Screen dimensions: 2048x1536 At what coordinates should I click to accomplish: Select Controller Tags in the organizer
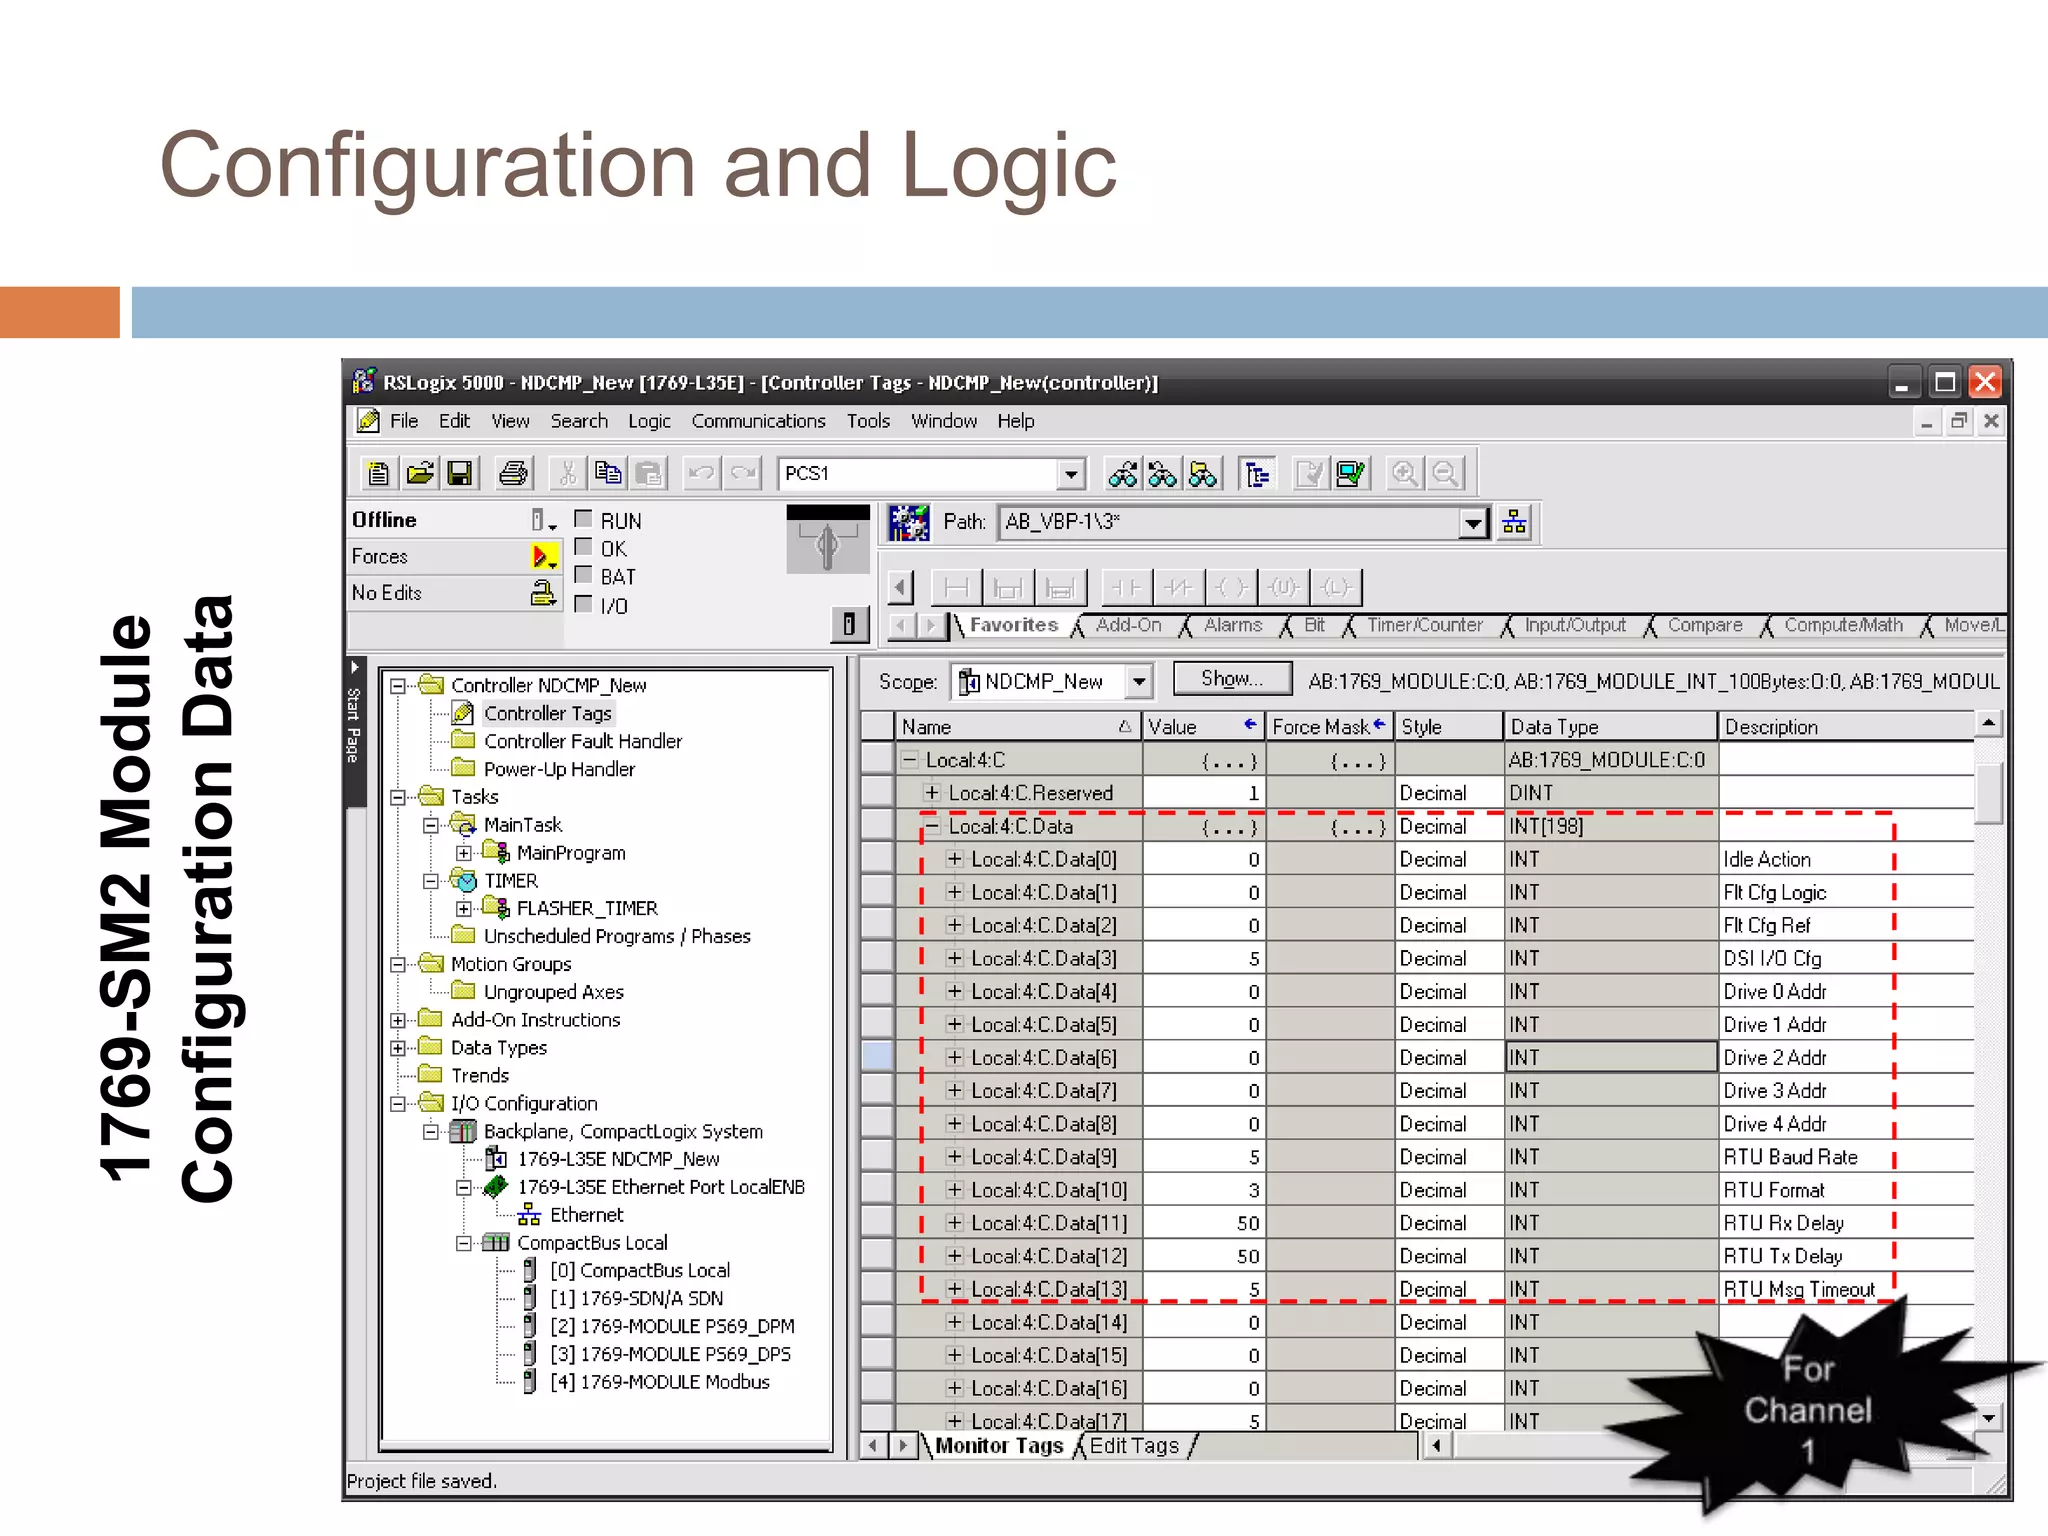pyautogui.click(x=547, y=713)
